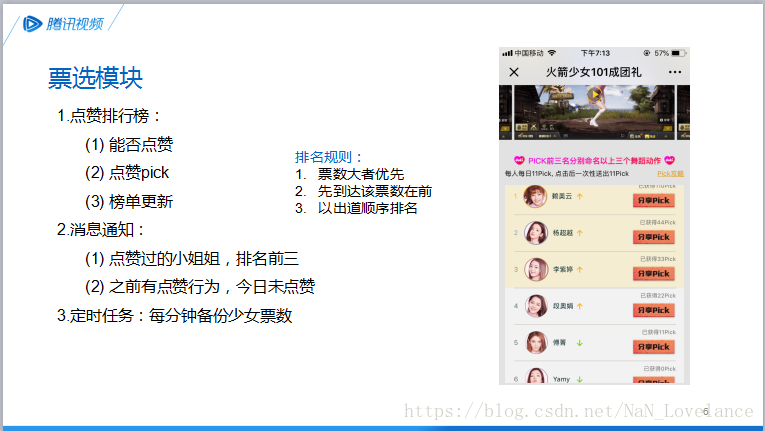
Task: Click the rule 票数大者优先
Action: click(361, 174)
